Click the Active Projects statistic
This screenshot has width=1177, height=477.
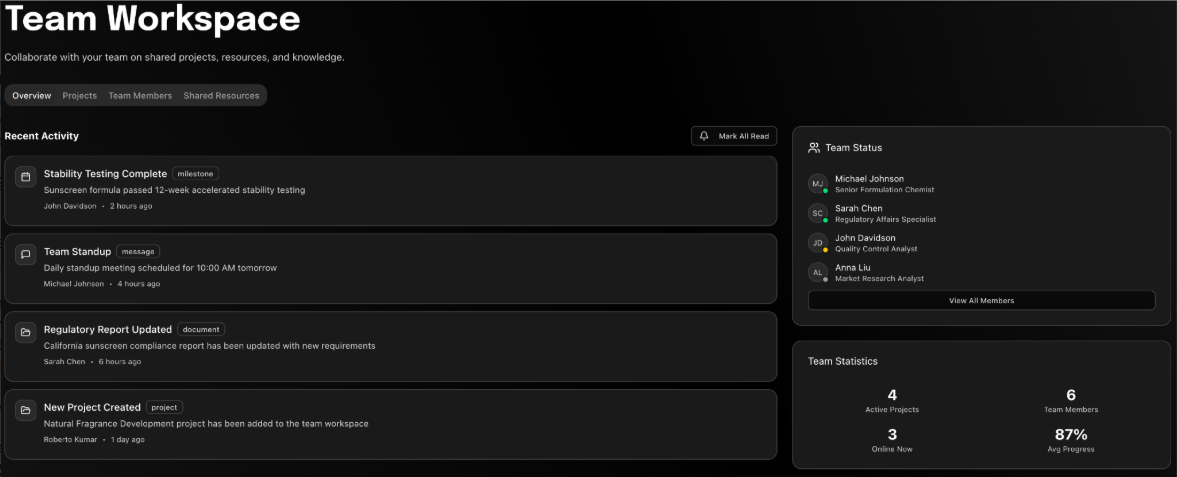(892, 401)
